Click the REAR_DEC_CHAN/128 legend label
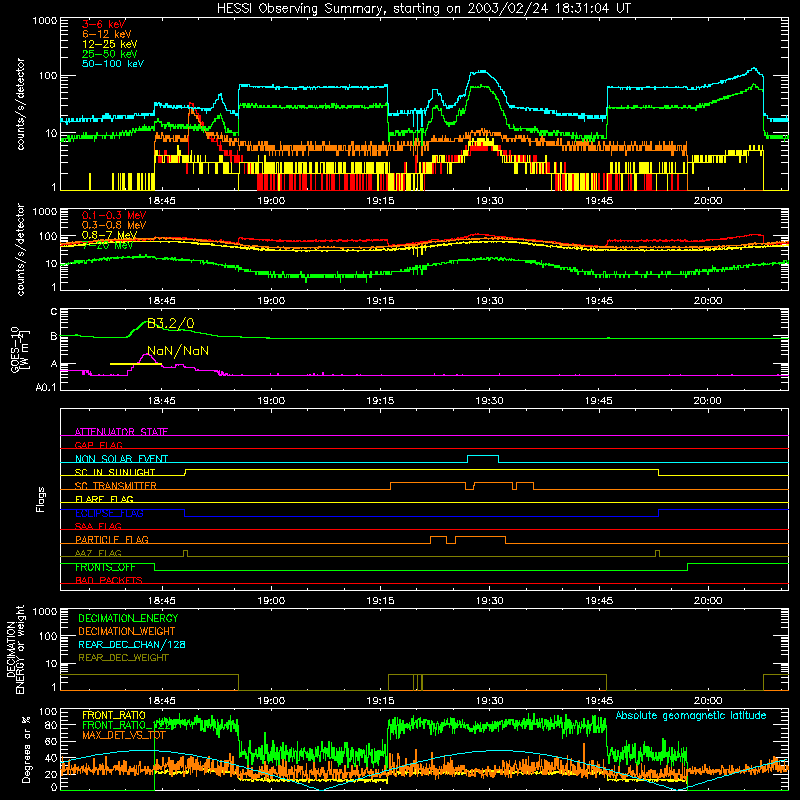 pyautogui.click(x=132, y=645)
